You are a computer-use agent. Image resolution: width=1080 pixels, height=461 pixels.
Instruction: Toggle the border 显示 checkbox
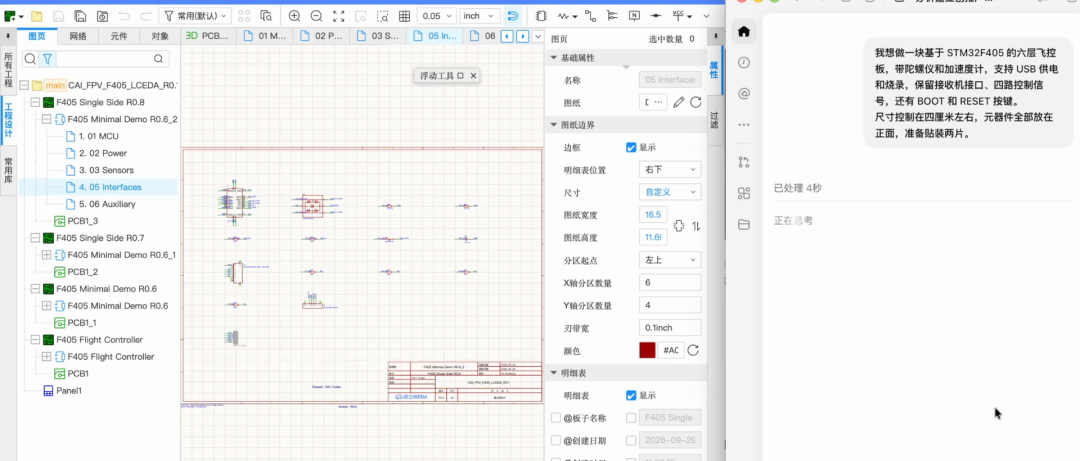pyautogui.click(x=631, y=147)
